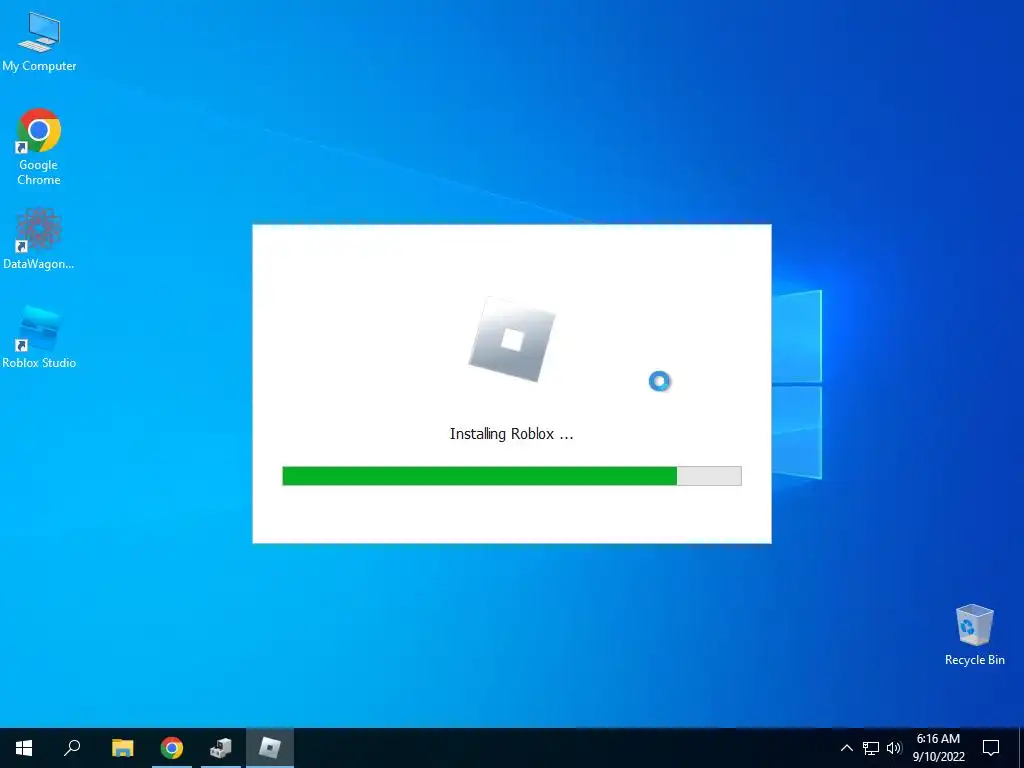Viewport: 1024px width, 768px height.
Task: Select the Recycle Bin icon
Action: (974, 635)
